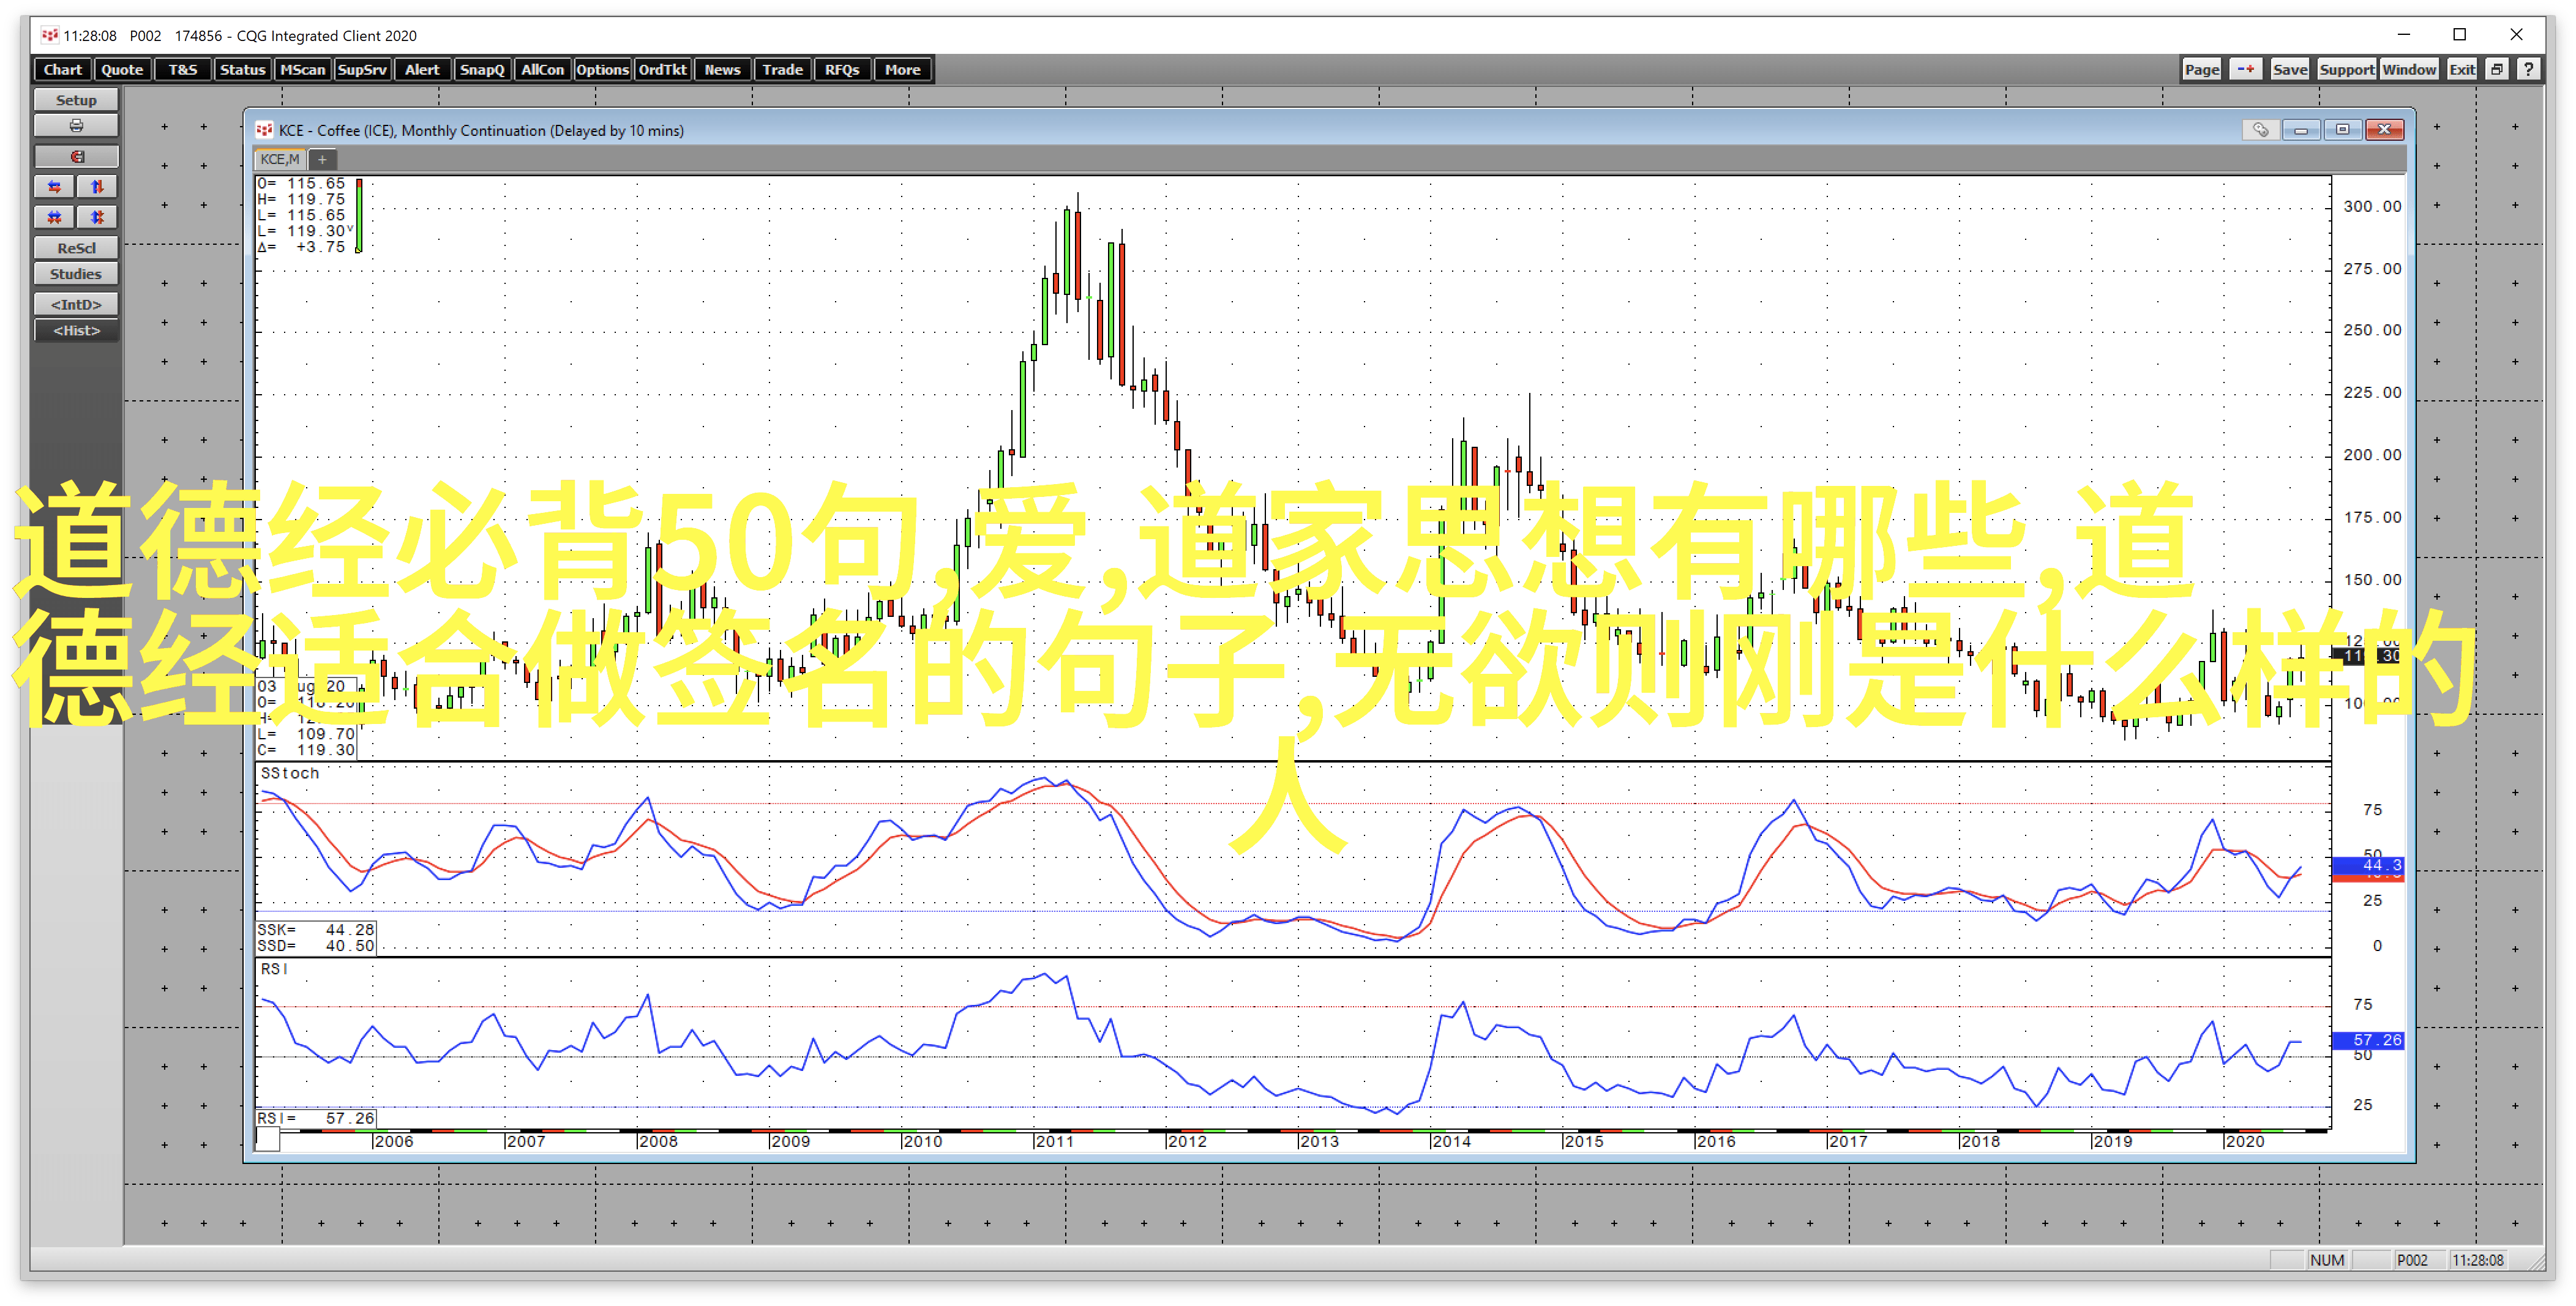Viewport: 2576px width, 1306px height.
Task: Click the red magnet icon button
Action: click(x=76, y=157)
